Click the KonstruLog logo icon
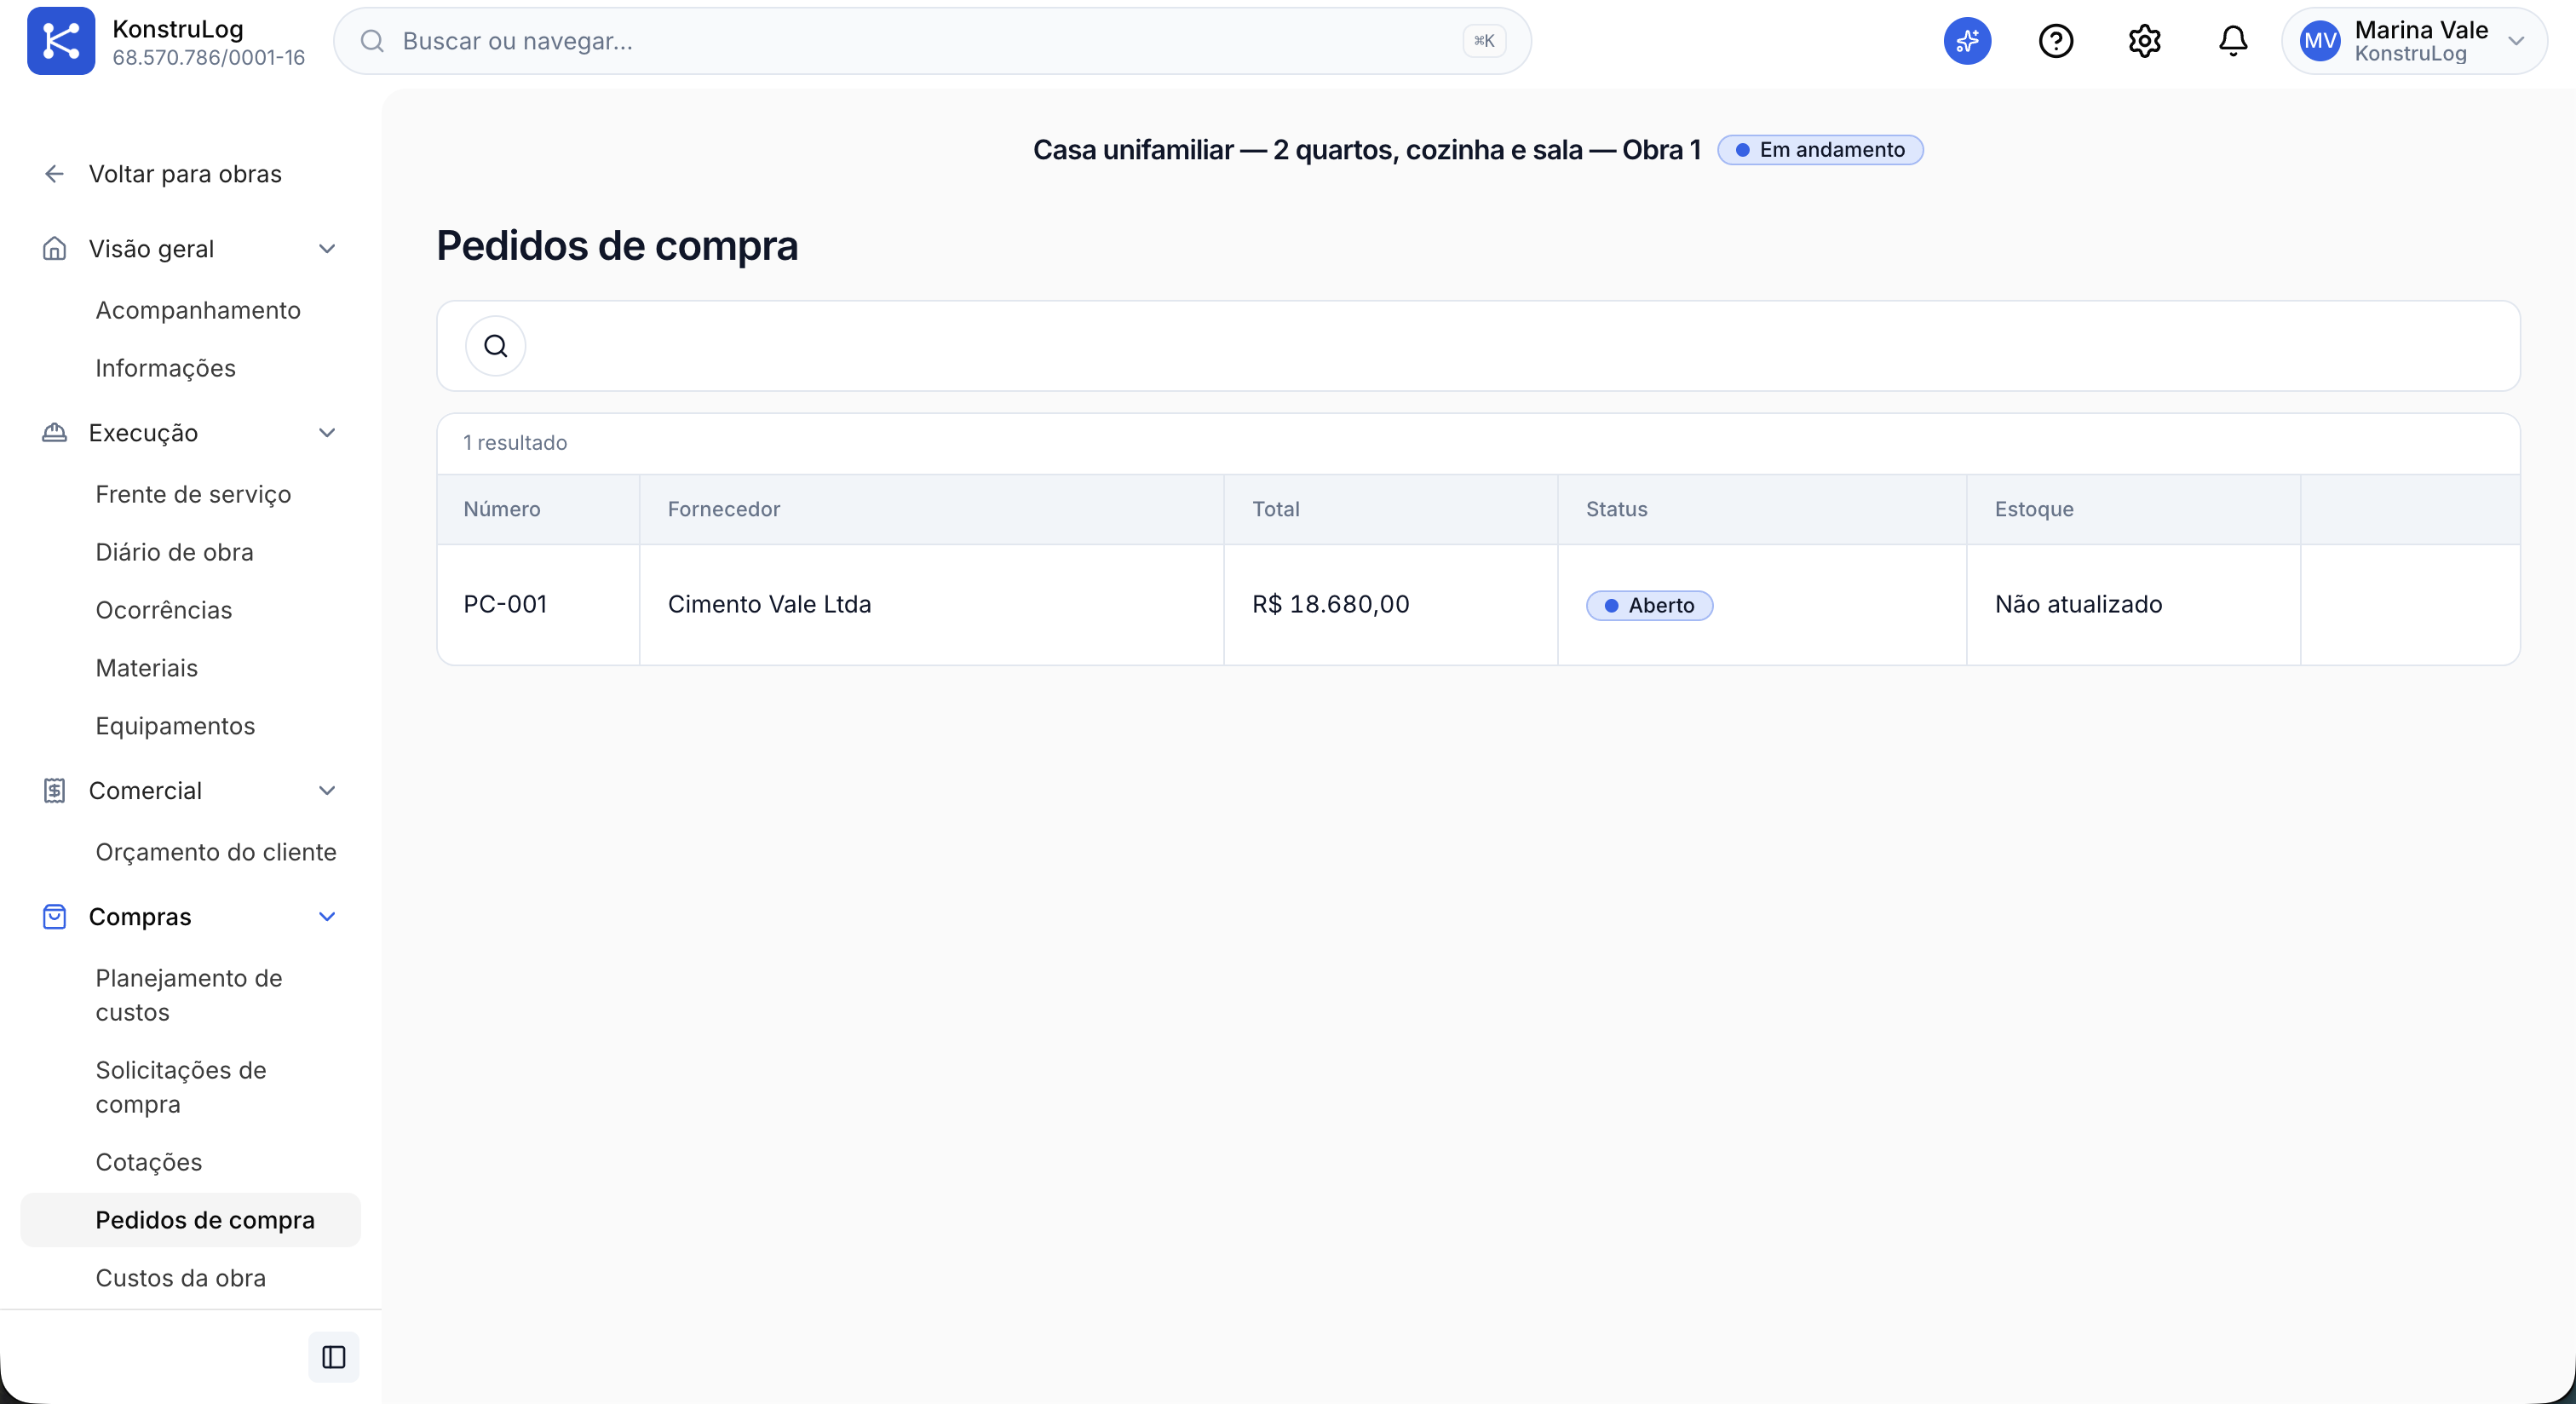Viewport: 2576px width, 1404px height. coord(61,41)
